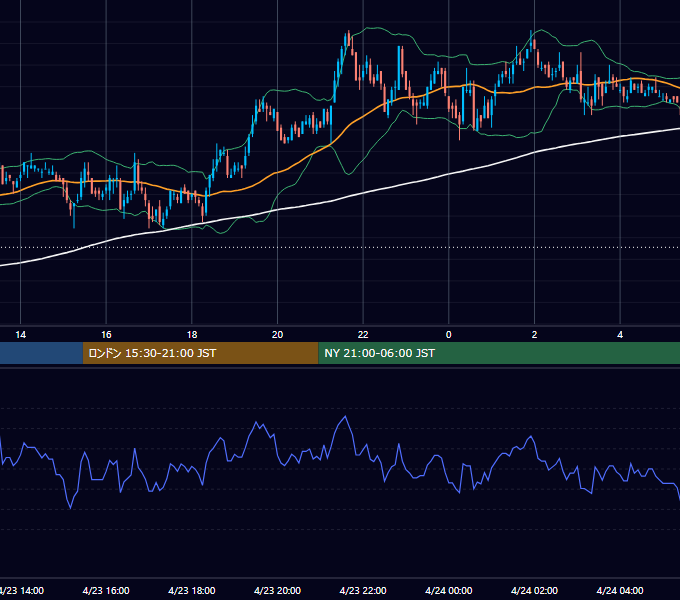Click the 22 hour axis label
This screenshot has height=600, width=680.
[363, 335]
